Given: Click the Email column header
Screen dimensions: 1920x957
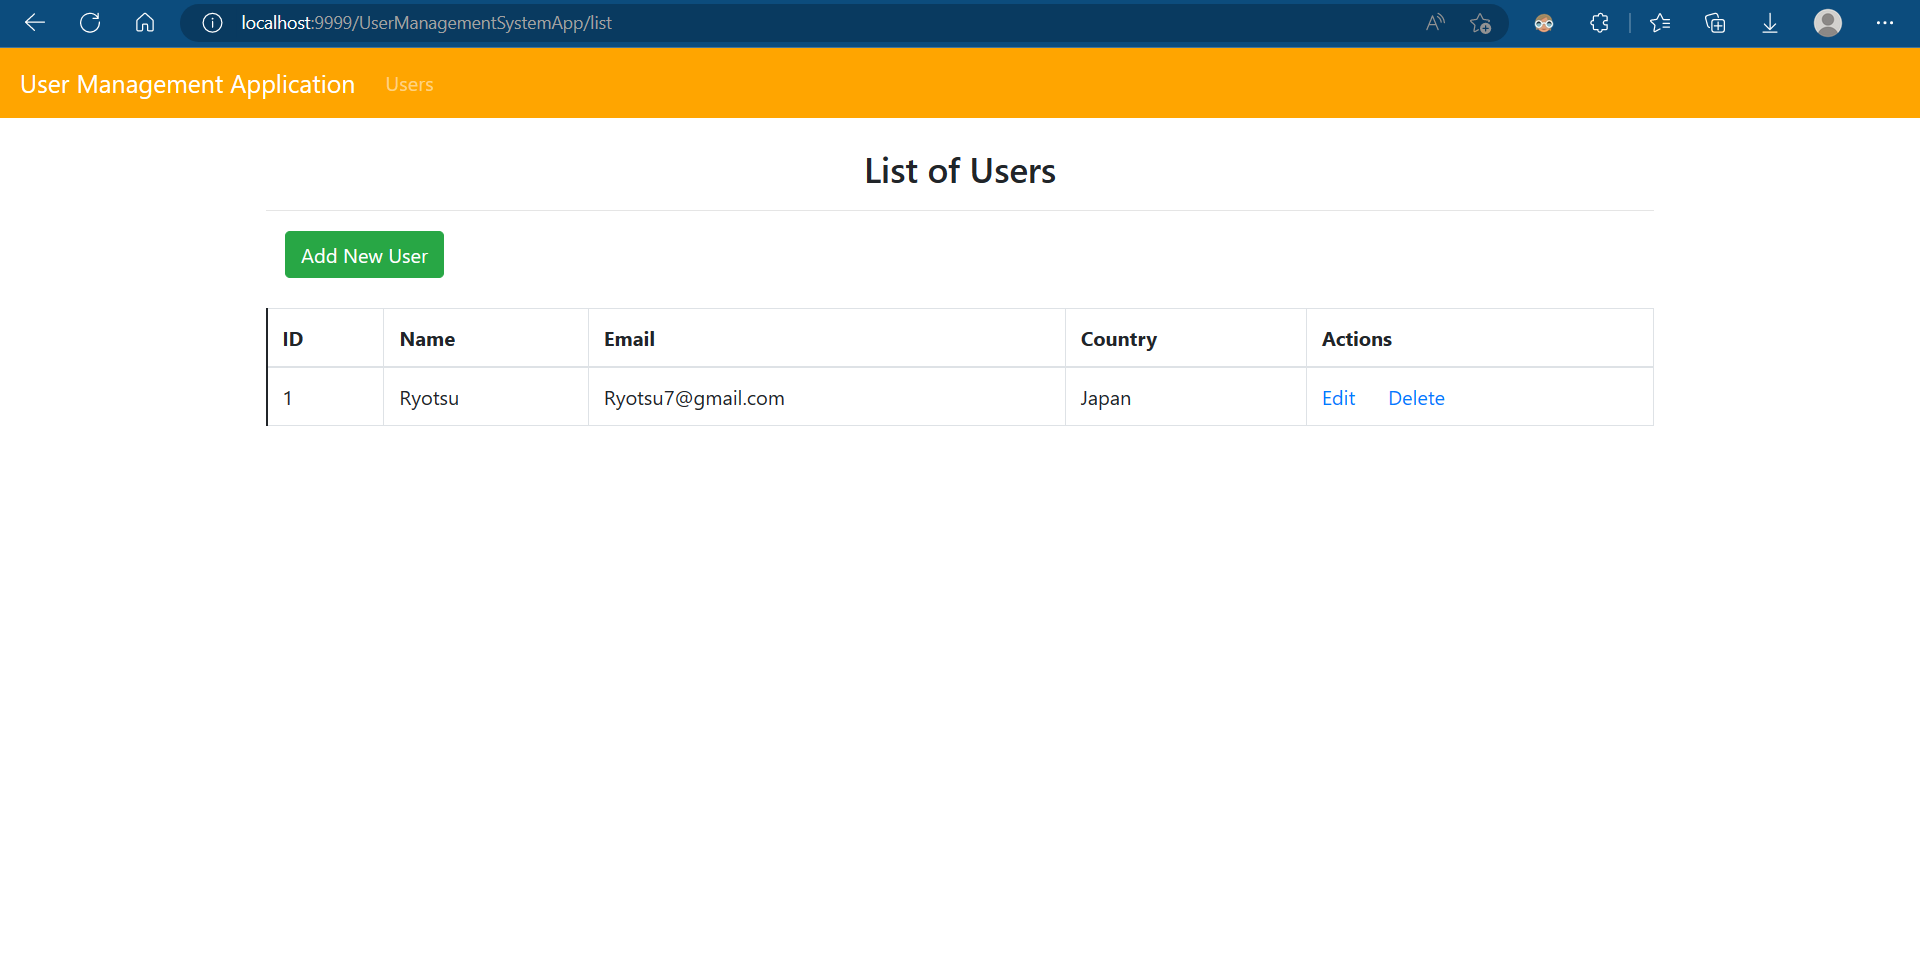Looking at the screenshot, I should 629,339.
